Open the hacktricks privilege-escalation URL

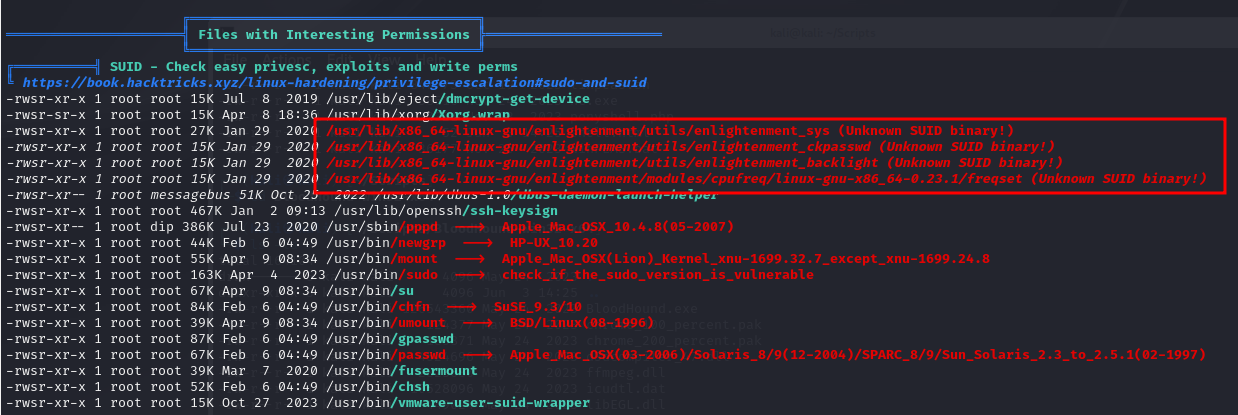click(334, 83)
